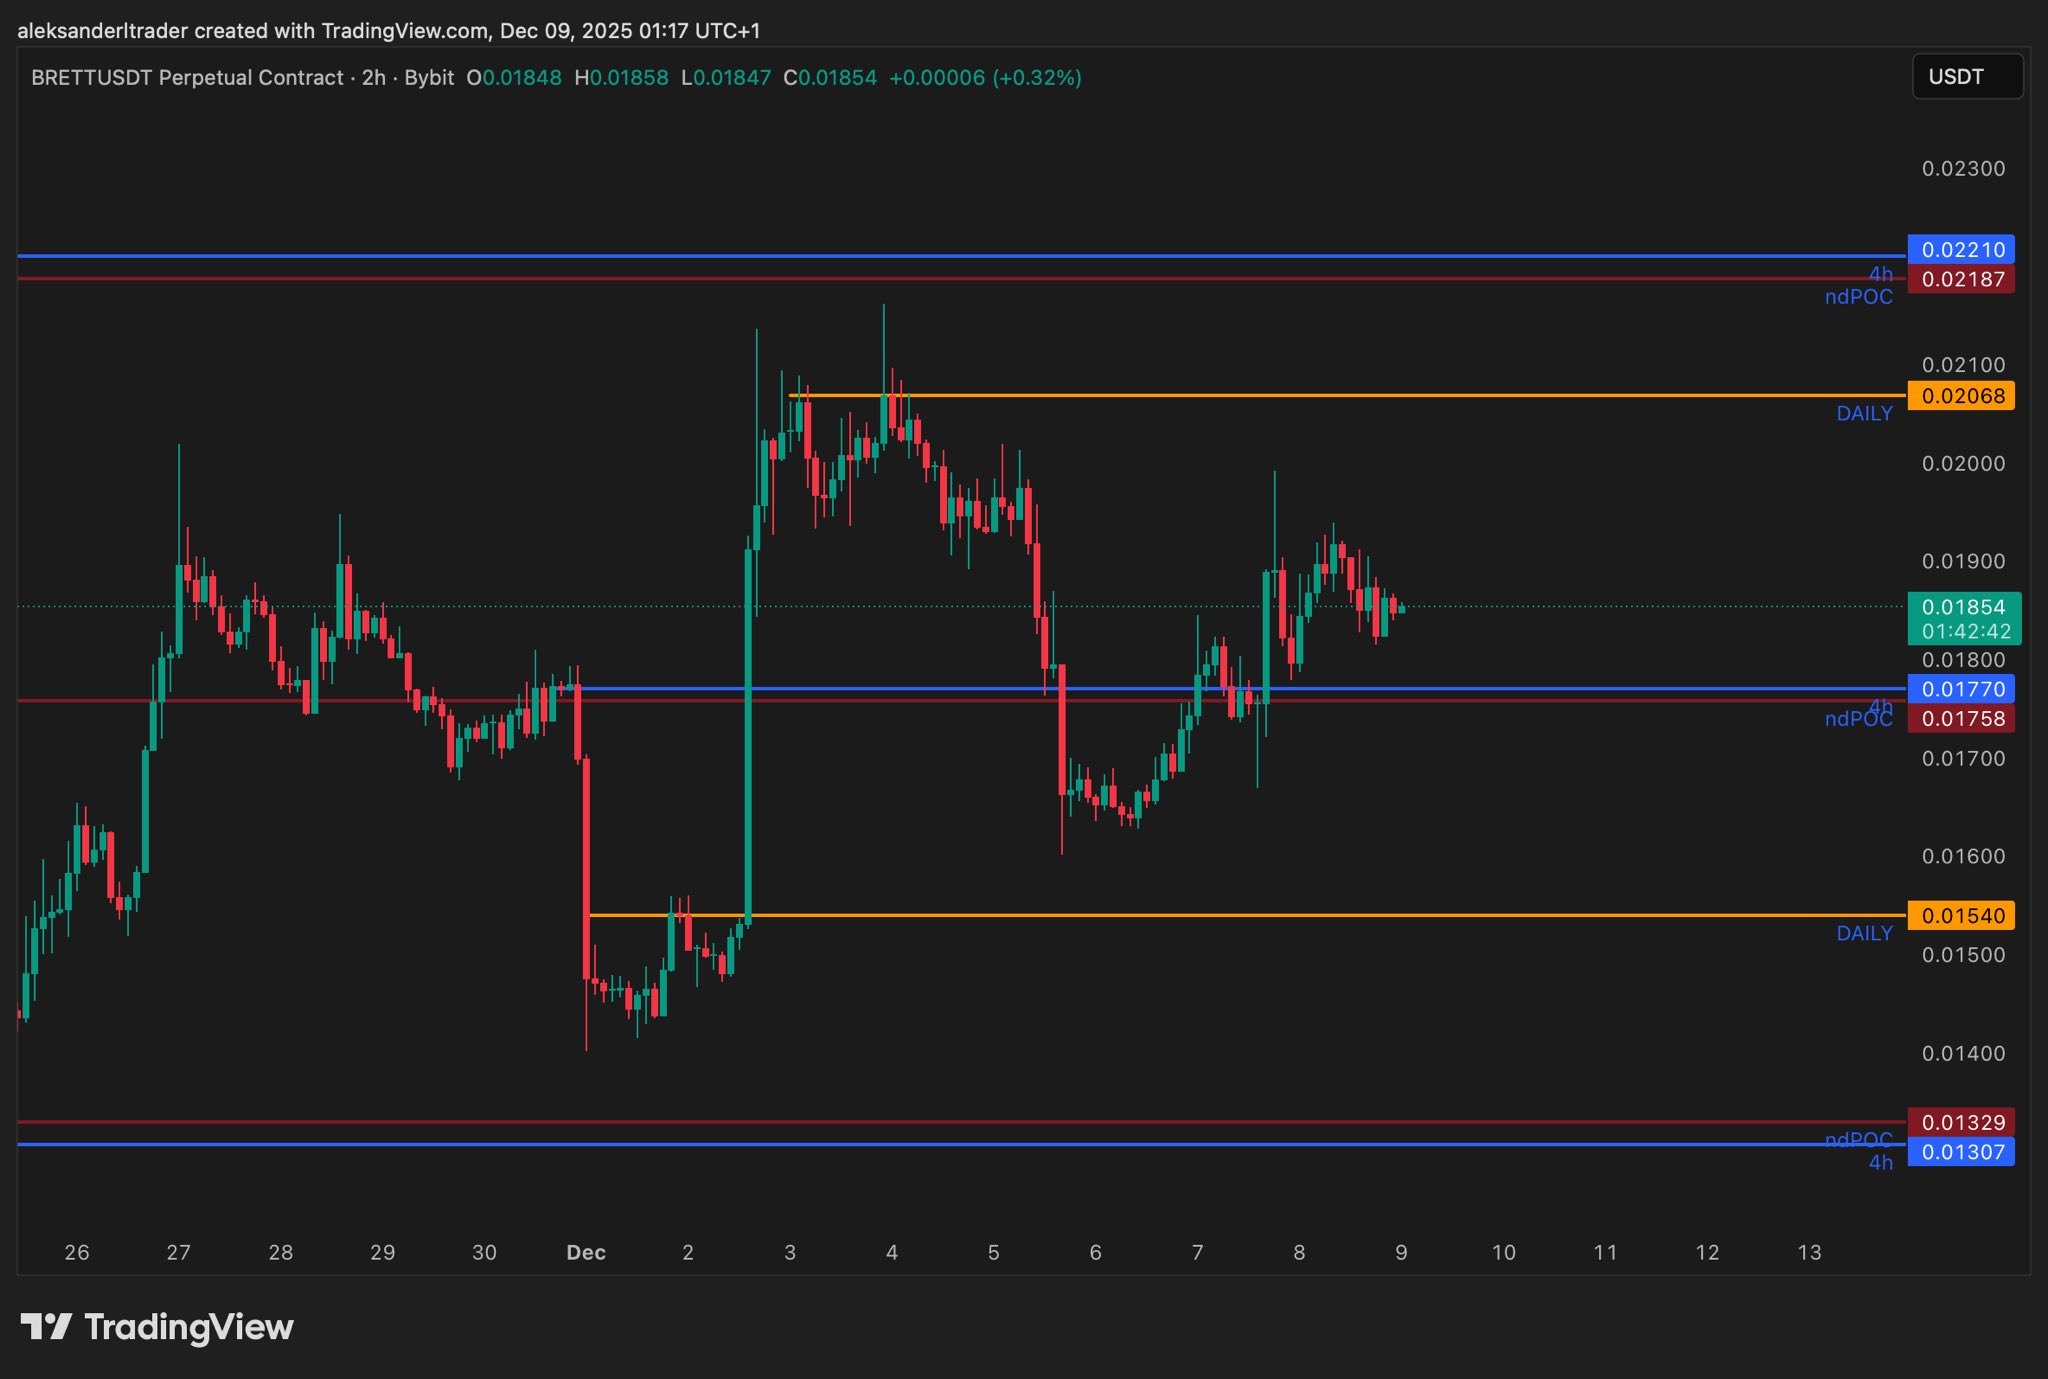
Task: Click the 0.01758 red ndPOC label
Action: coord(1961,719)
